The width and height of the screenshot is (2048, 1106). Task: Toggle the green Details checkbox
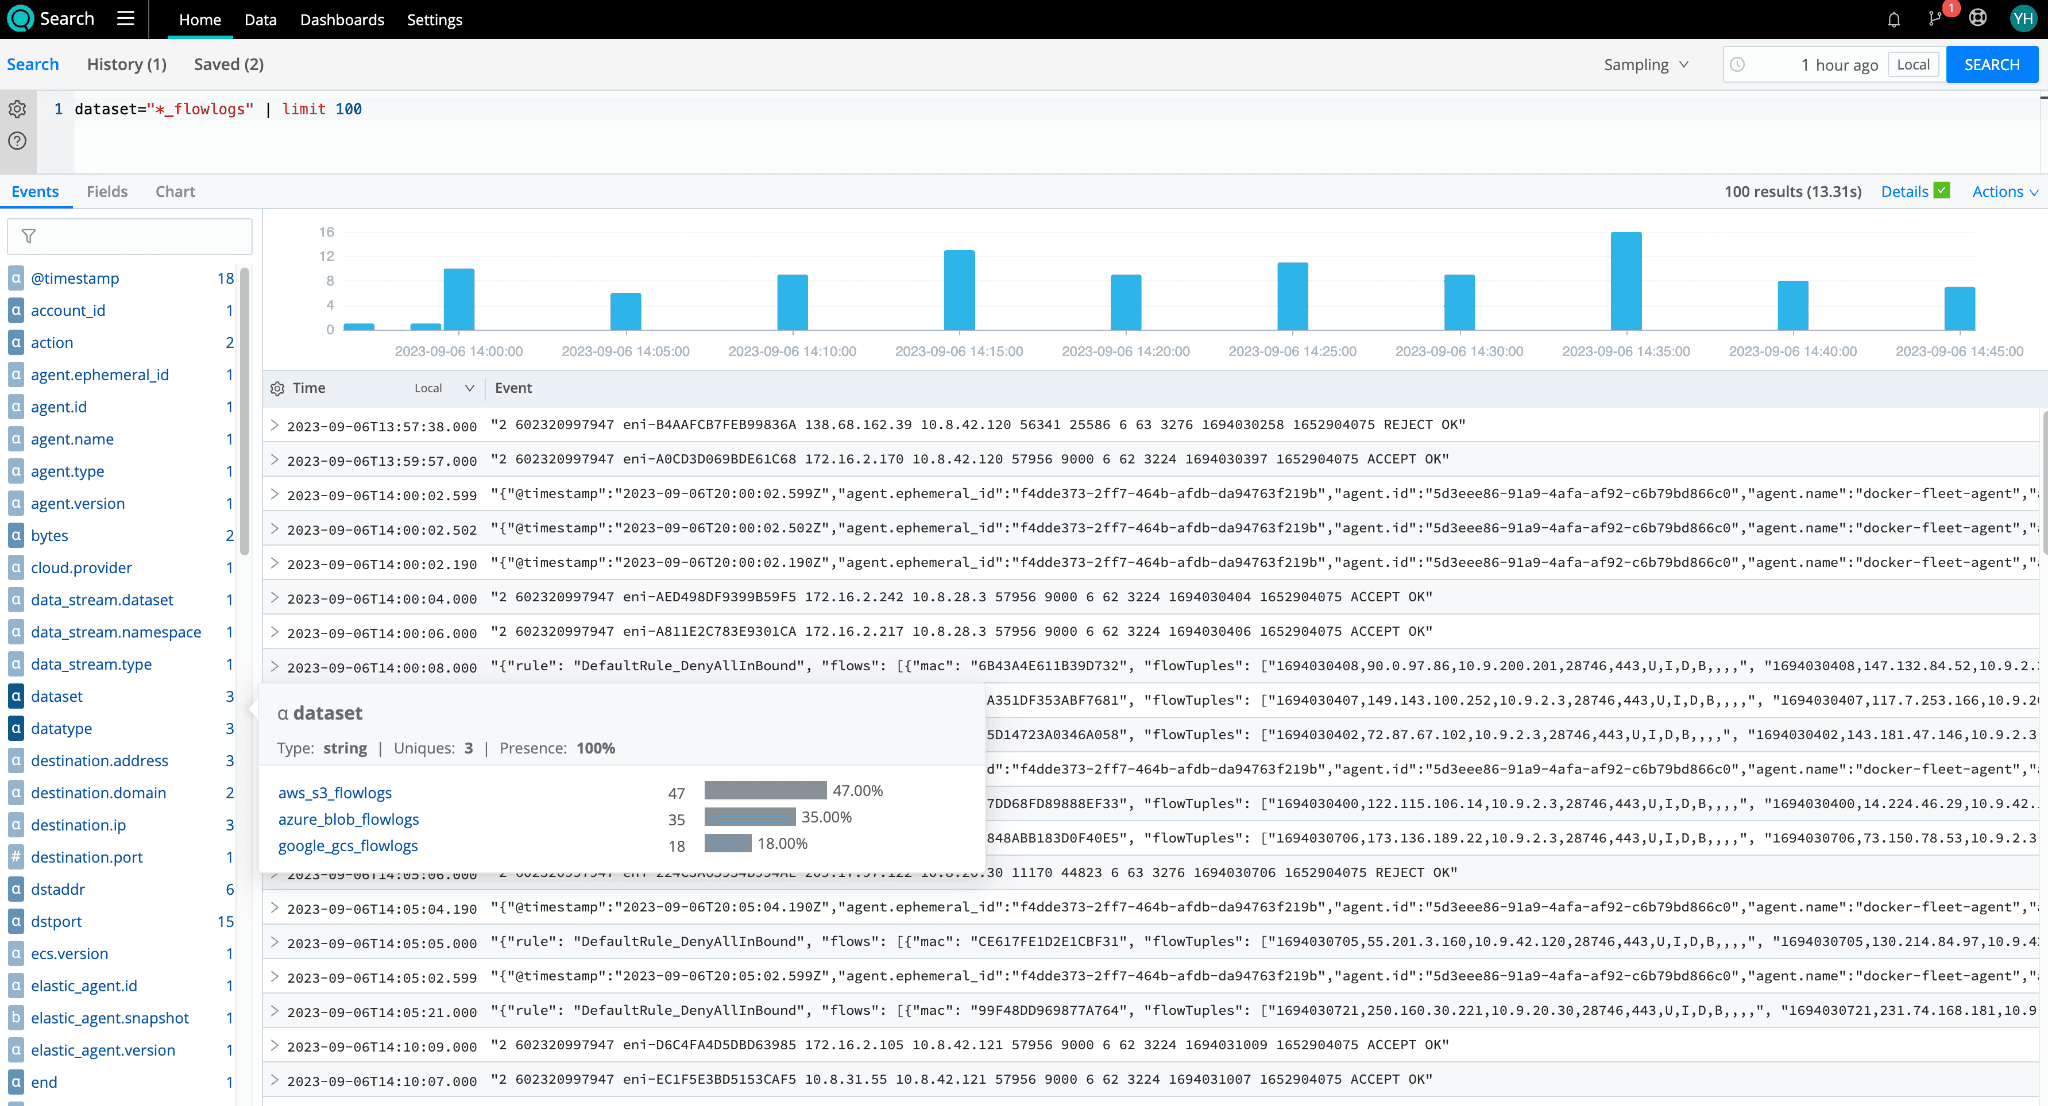[x=1942, y=190]
